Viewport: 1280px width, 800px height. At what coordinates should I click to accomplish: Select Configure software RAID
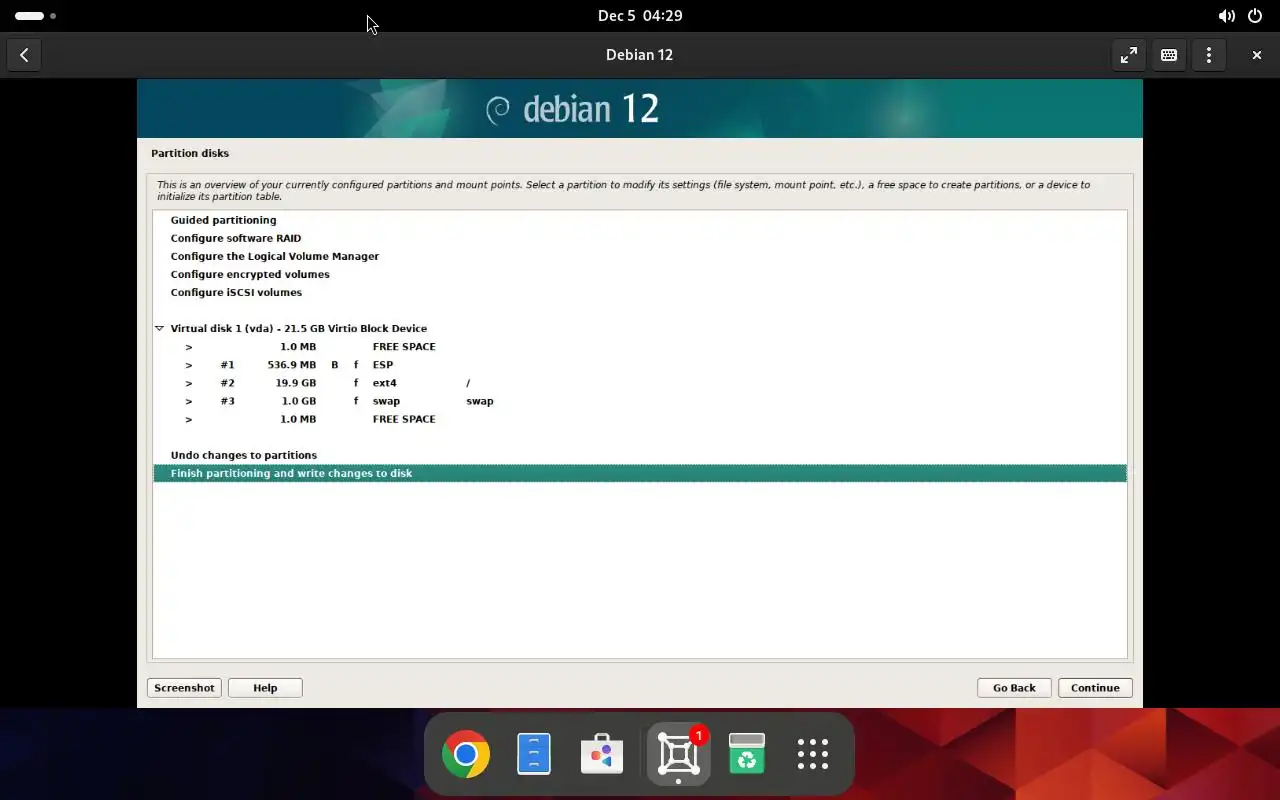640,238
